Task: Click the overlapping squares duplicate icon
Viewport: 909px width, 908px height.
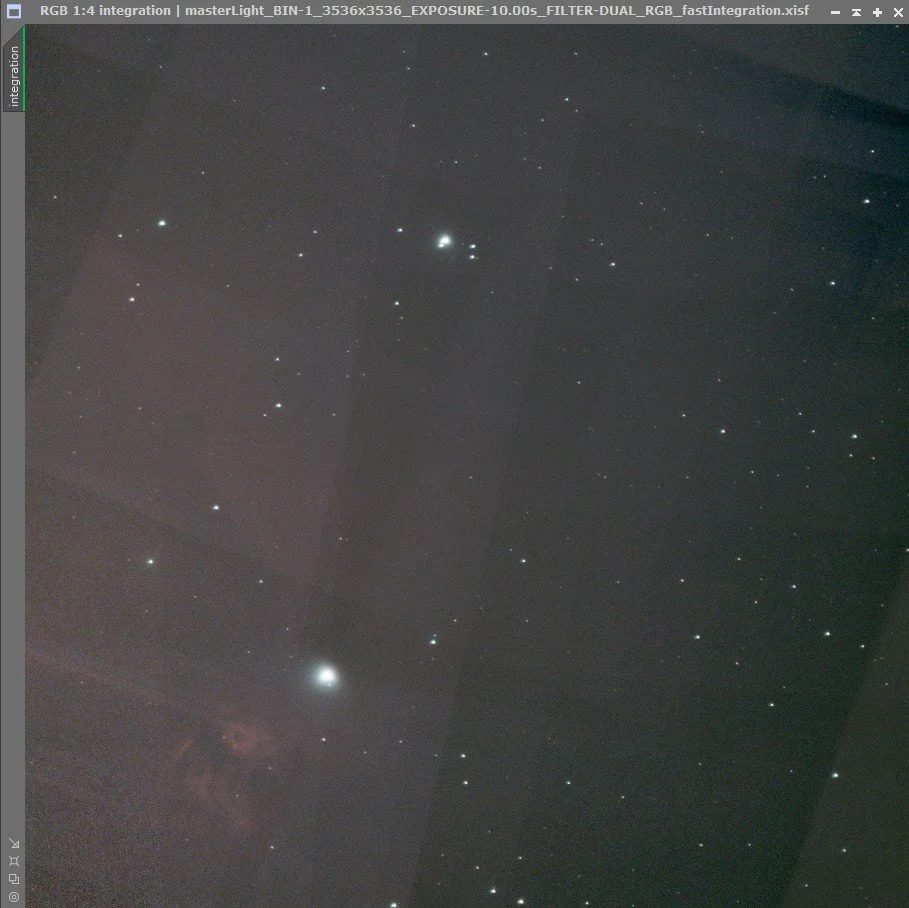Action: (14, 879)
